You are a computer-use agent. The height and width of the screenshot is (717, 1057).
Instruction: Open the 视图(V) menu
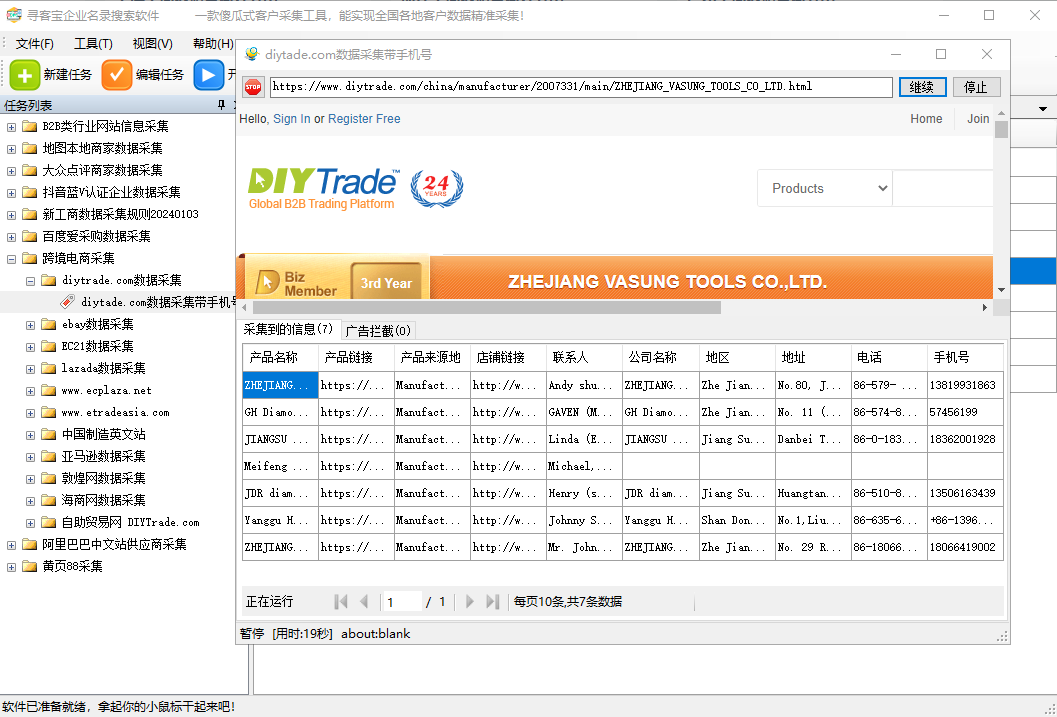coord(152,44)
